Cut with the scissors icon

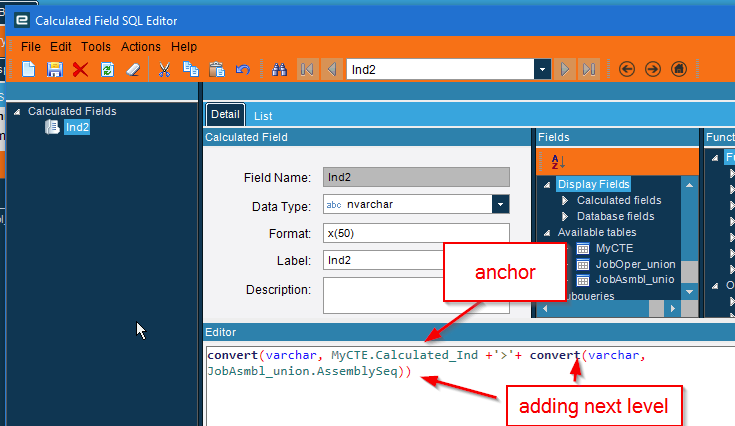(164, 70)
